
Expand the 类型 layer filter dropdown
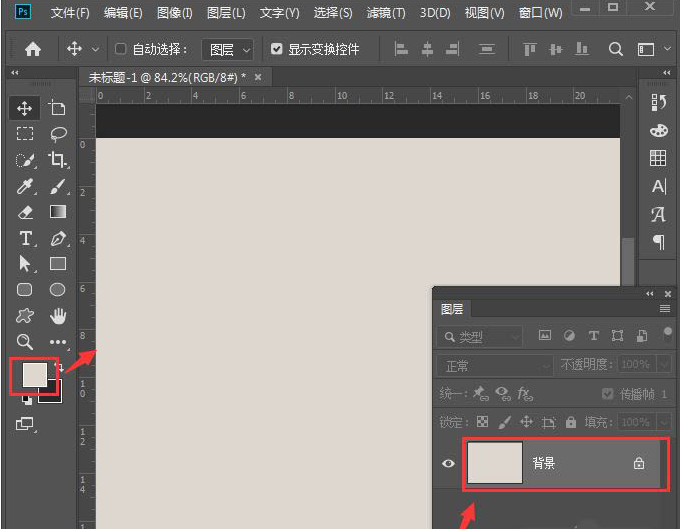[x=480, y=337]
